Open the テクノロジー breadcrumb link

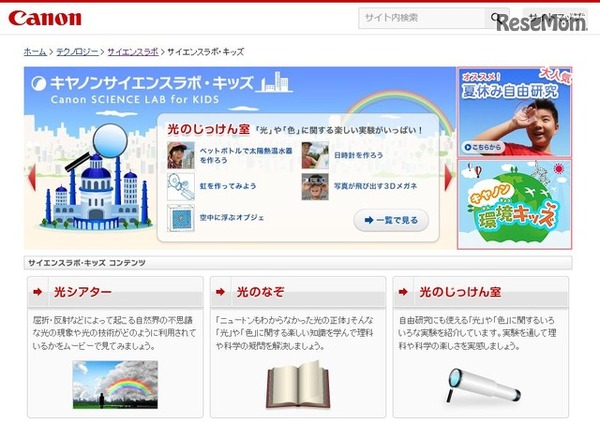(77, 52)
